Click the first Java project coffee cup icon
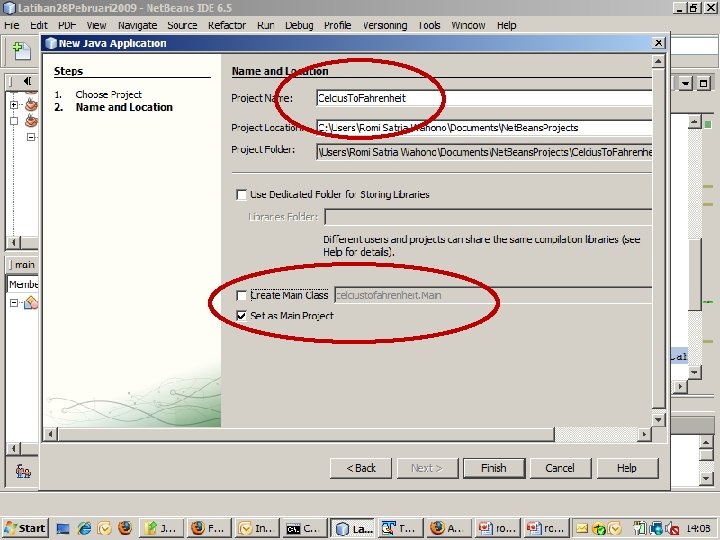Image resolution: width=720 pixels, height=540 pixels. pos(31,105)
